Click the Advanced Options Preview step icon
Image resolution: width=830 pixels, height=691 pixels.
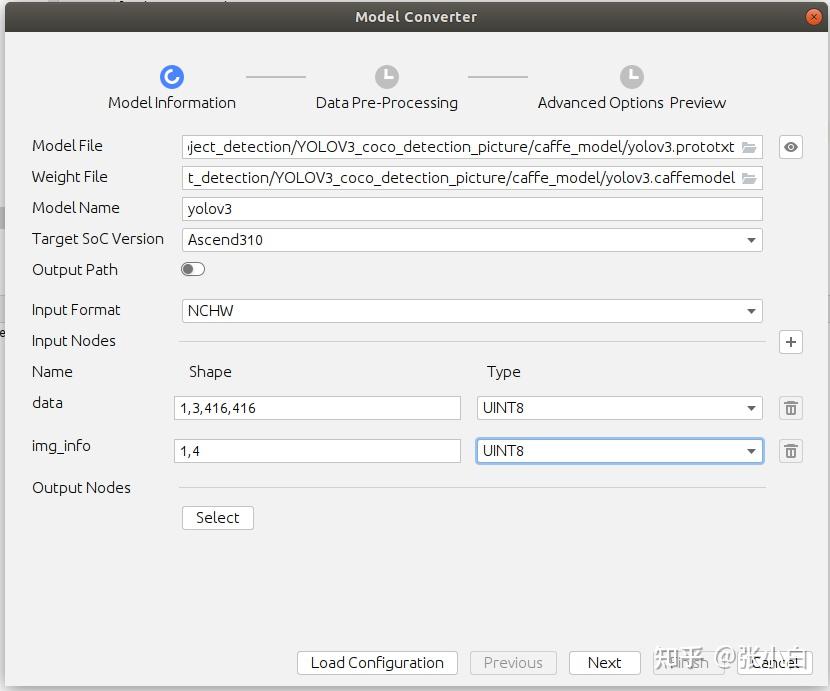(x=632, y=77)
